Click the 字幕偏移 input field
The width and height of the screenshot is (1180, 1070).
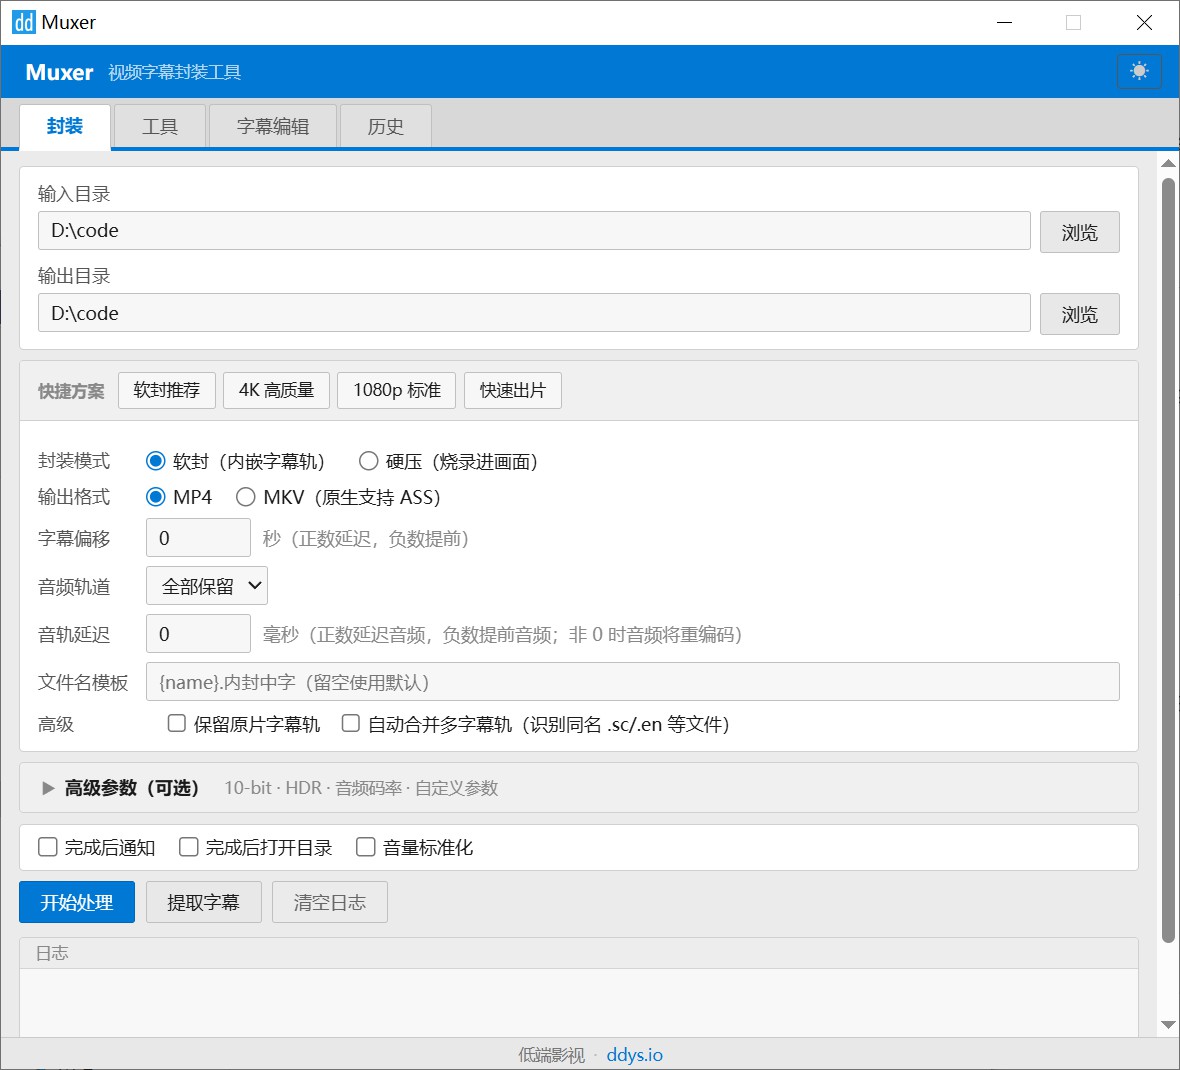pyautogui.click(x=198, y=537)
